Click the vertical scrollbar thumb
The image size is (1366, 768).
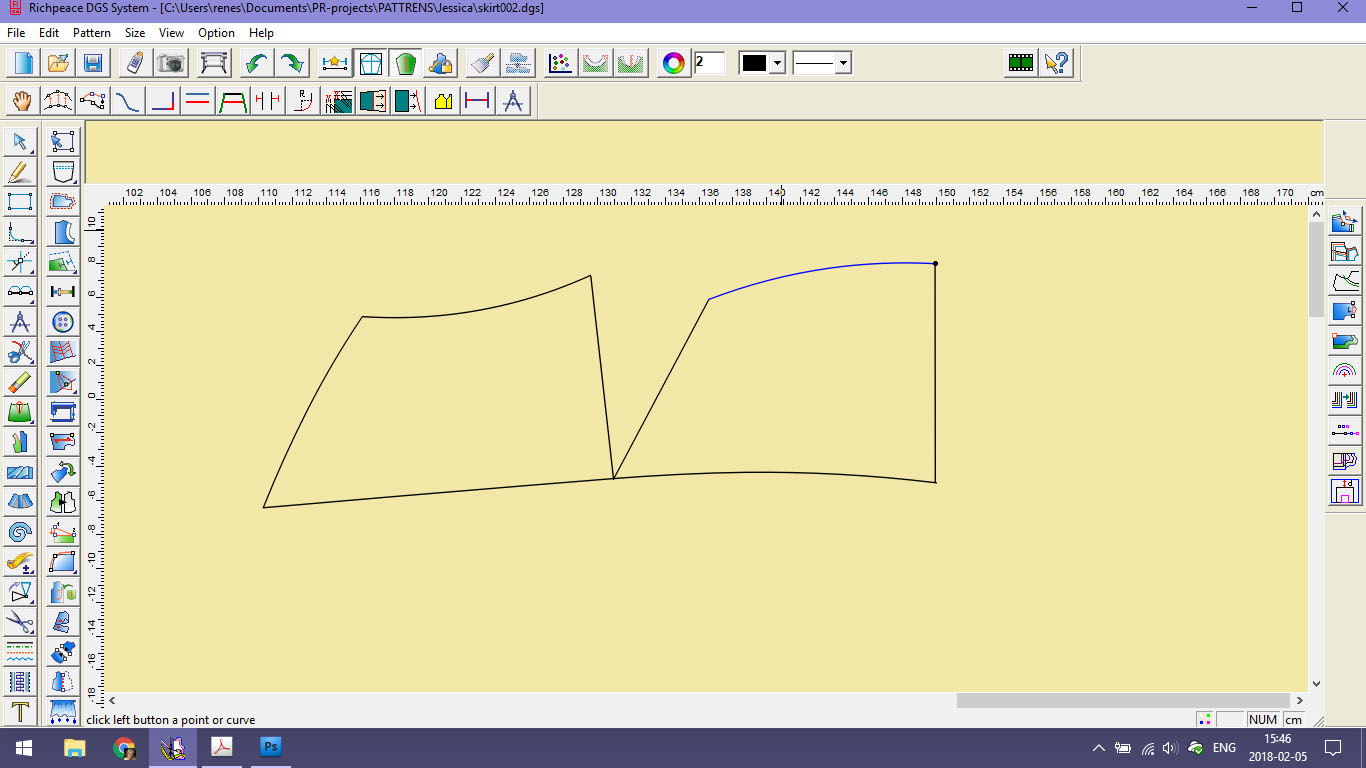tap(1316, 268)
